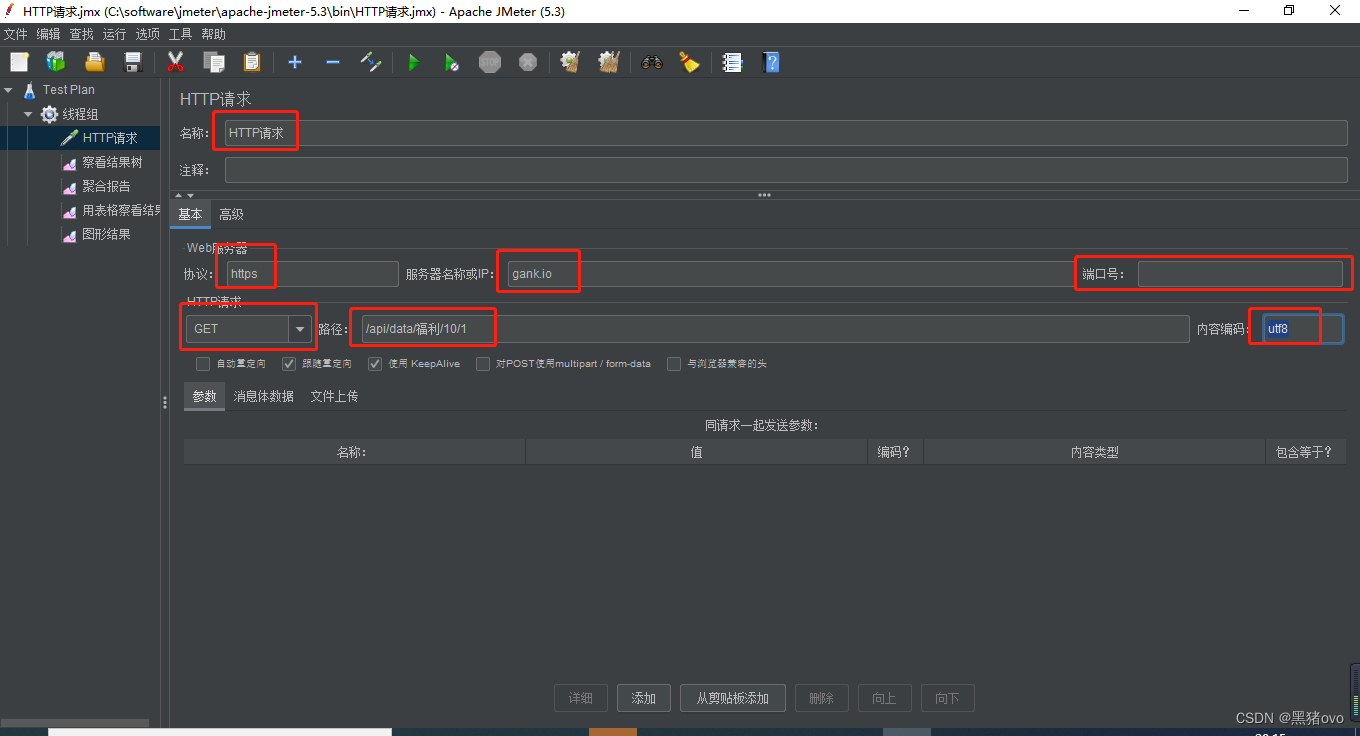1360x736 pixels.
Task: Select 用表格察看结果 listener in tree
Action: 111,210
